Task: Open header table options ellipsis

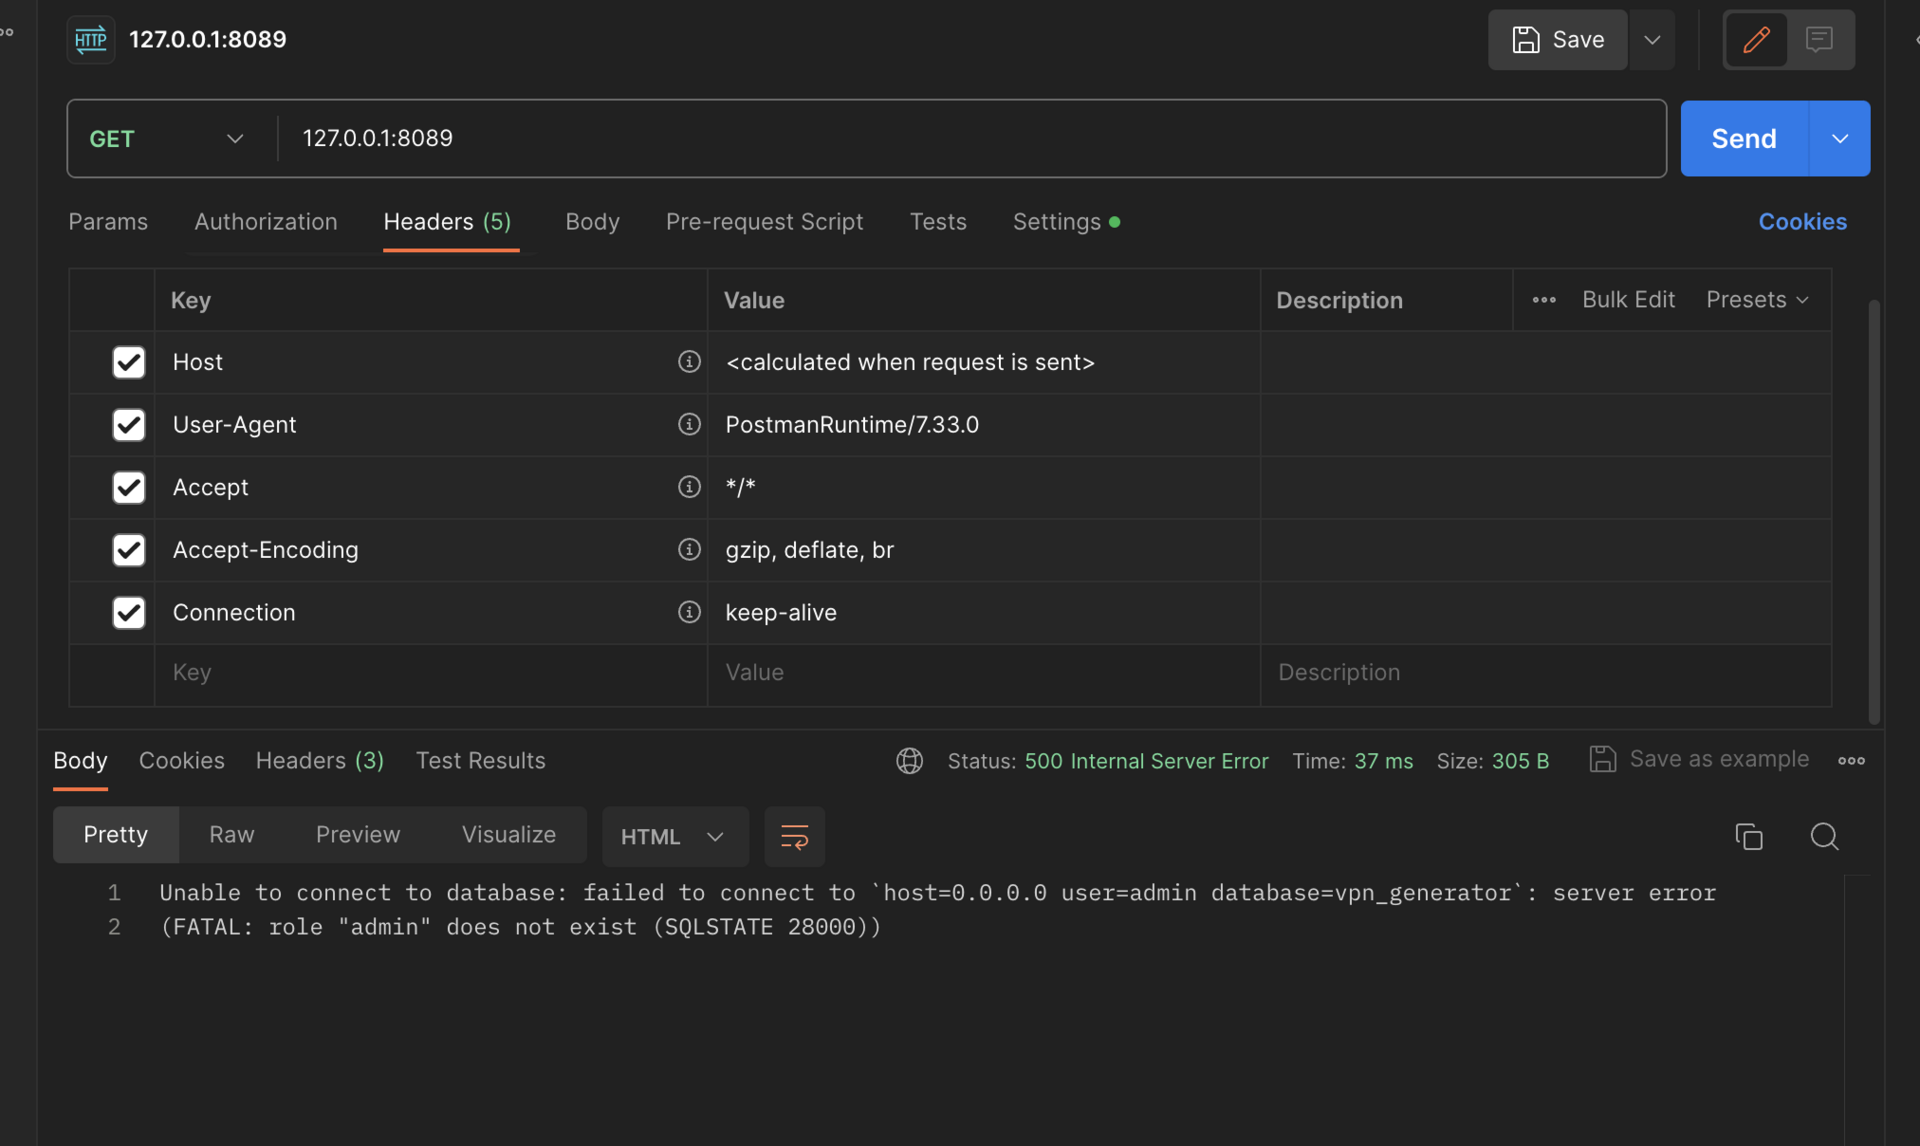Action: click(1544, 300)
